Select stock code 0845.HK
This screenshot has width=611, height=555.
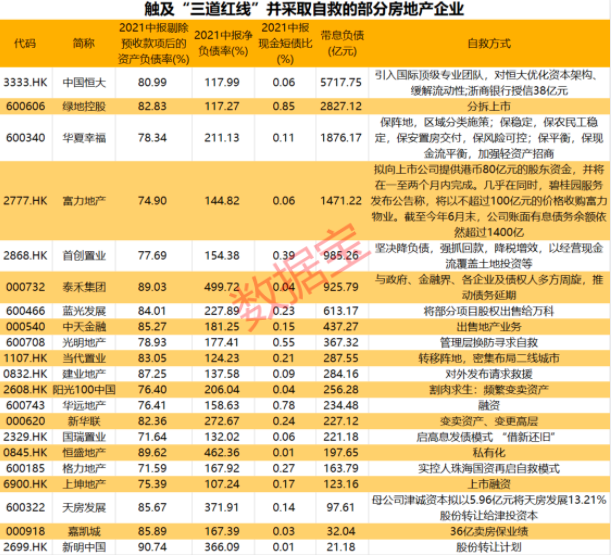tap(25, 452)
